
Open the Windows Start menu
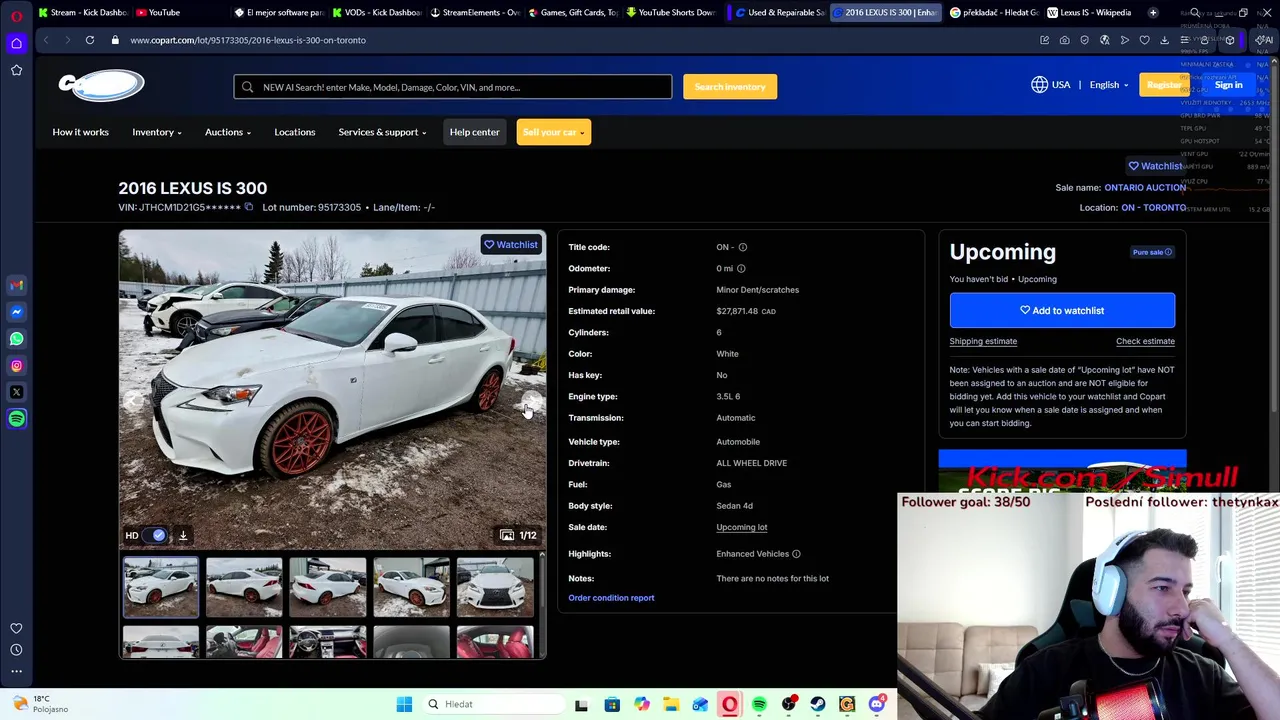404,704
